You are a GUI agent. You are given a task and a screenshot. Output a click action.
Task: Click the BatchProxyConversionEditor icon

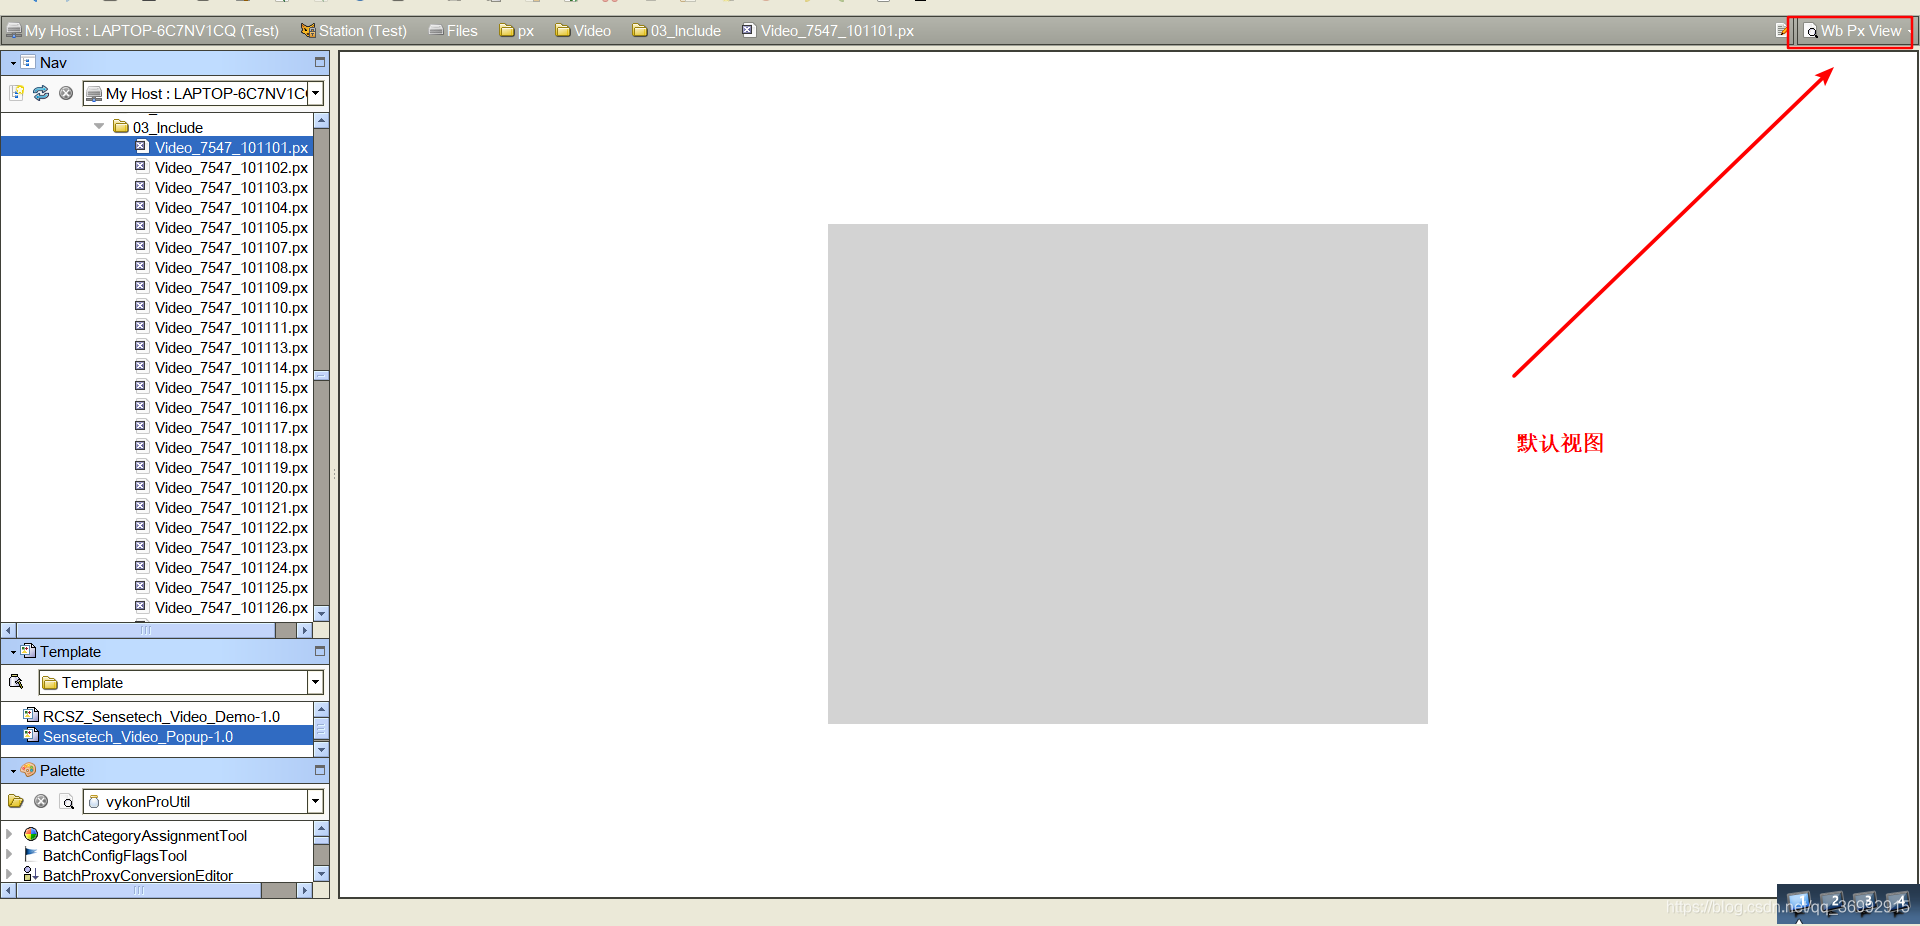31,874
